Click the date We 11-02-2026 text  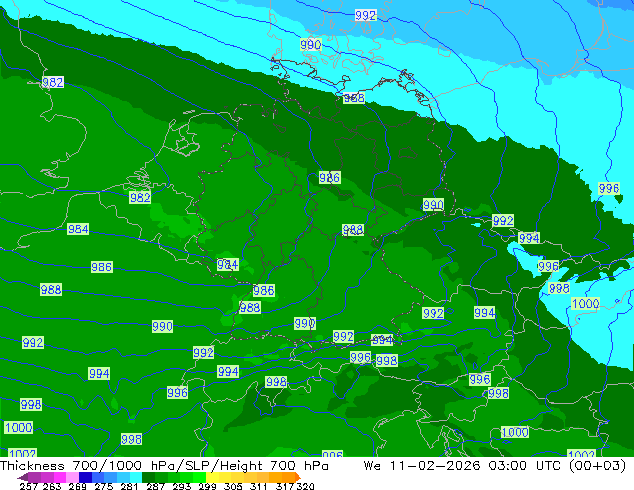(422, 466)
